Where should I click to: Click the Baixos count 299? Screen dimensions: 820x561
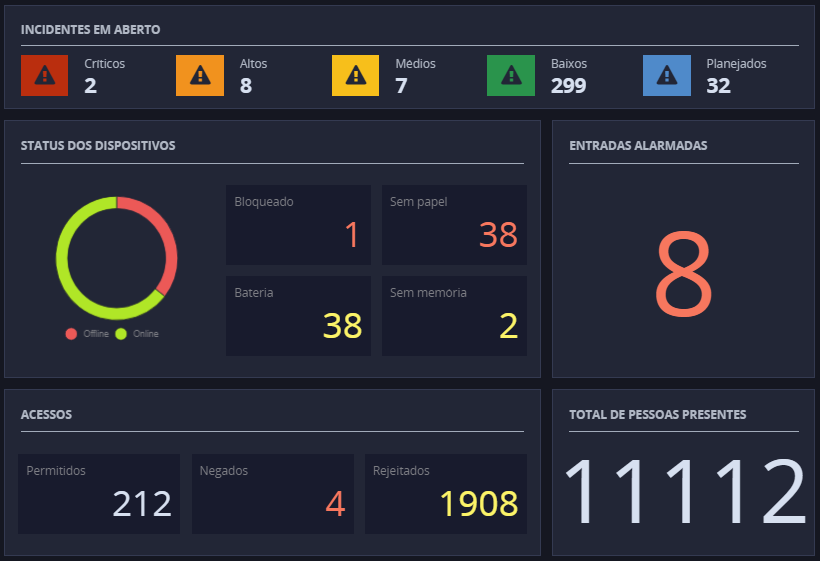(568, 86)
